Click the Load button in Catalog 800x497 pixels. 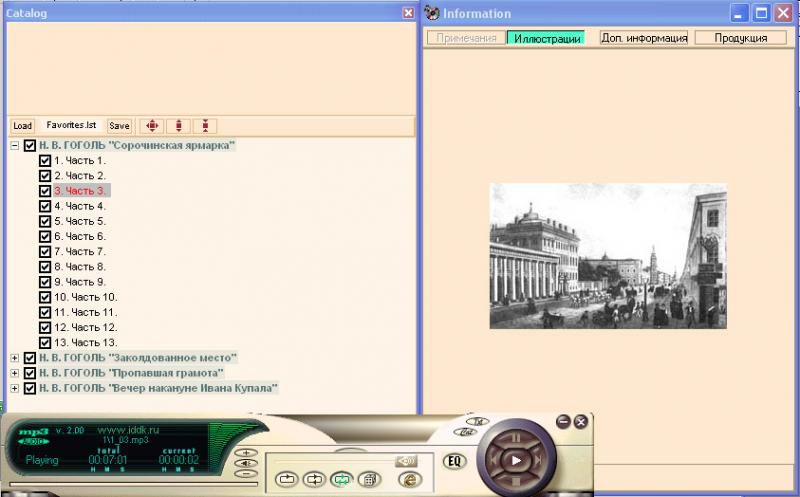click(22, 126)
